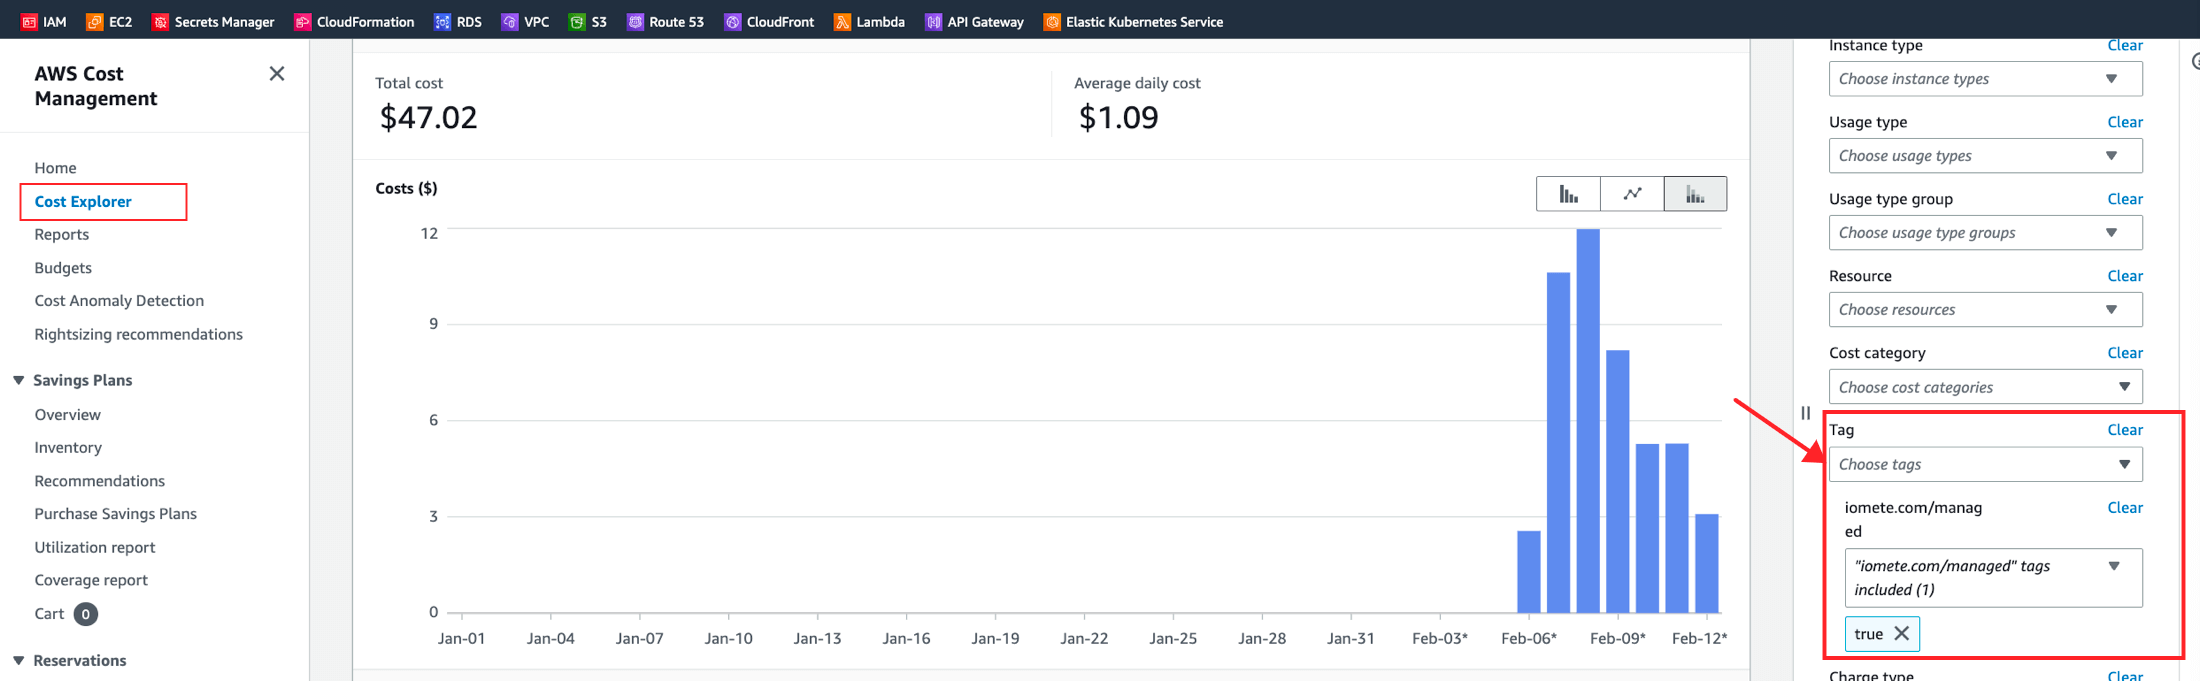Image resolution: width=2200 pixels, height=681 pixels.
Task: Remove the 'true' tag value chip
Action: coord(1902,633)
